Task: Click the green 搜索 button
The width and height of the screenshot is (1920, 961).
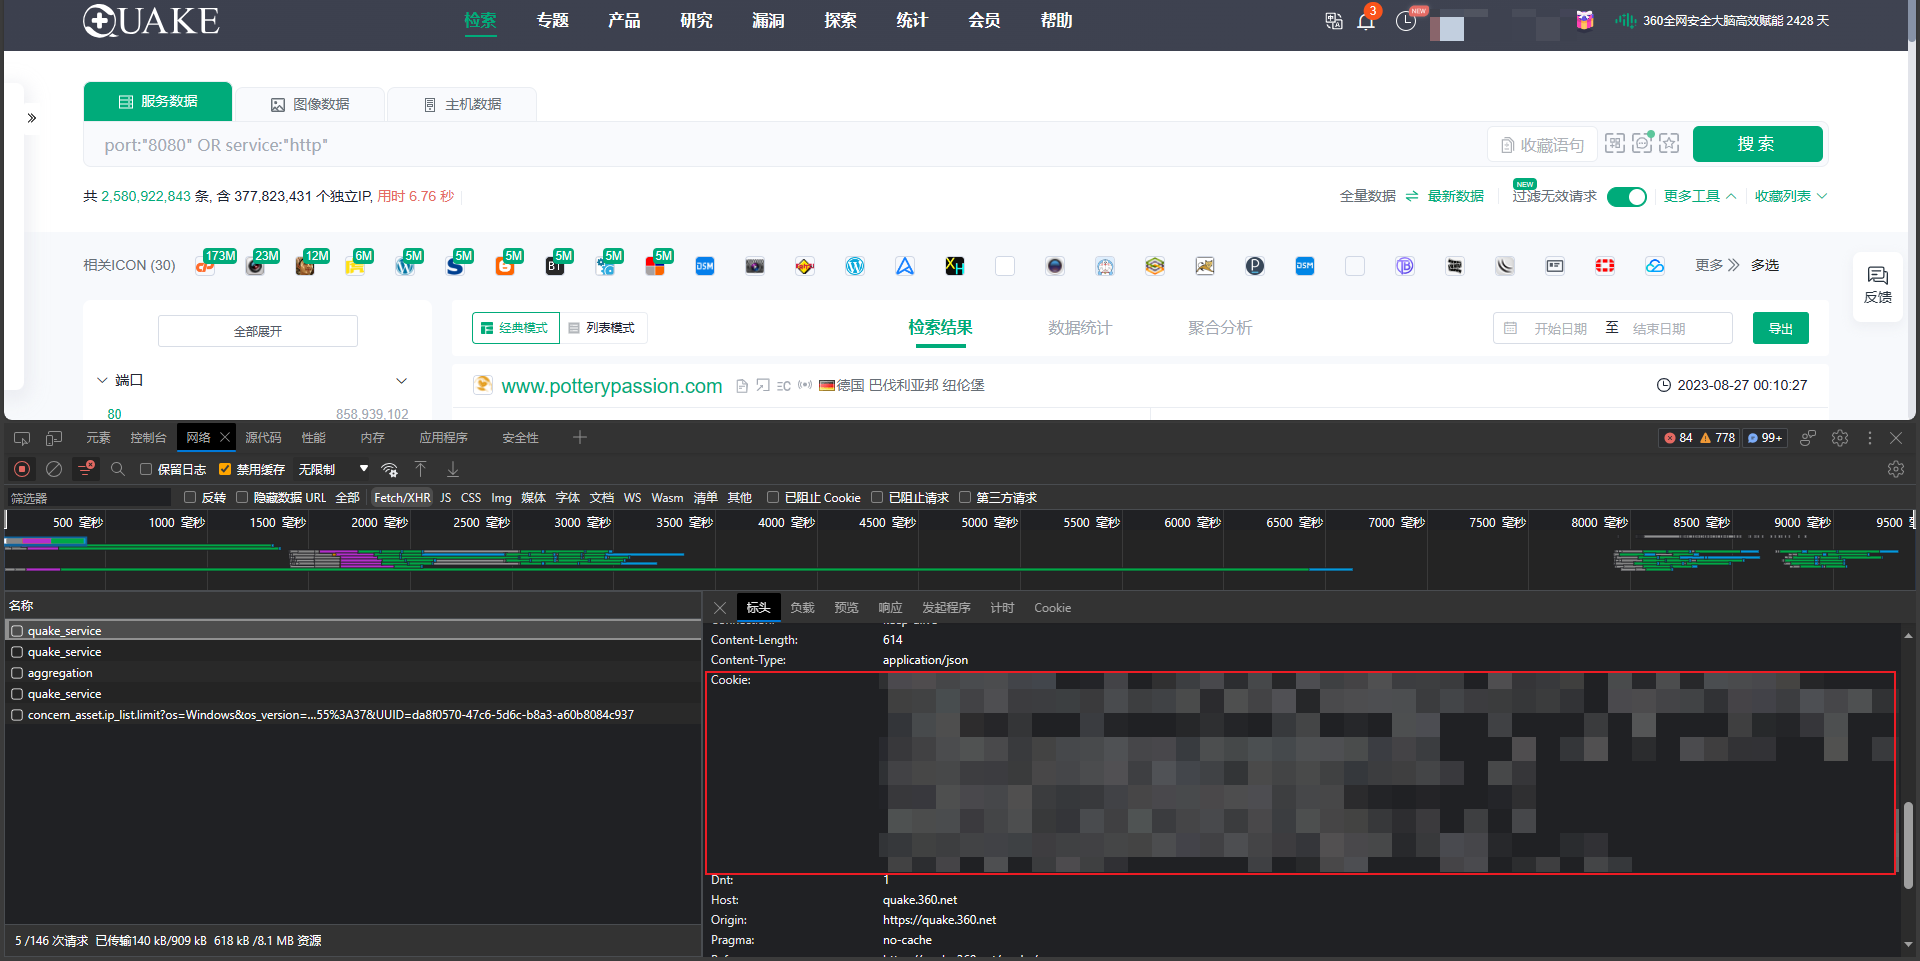Action: [1757, 144]
